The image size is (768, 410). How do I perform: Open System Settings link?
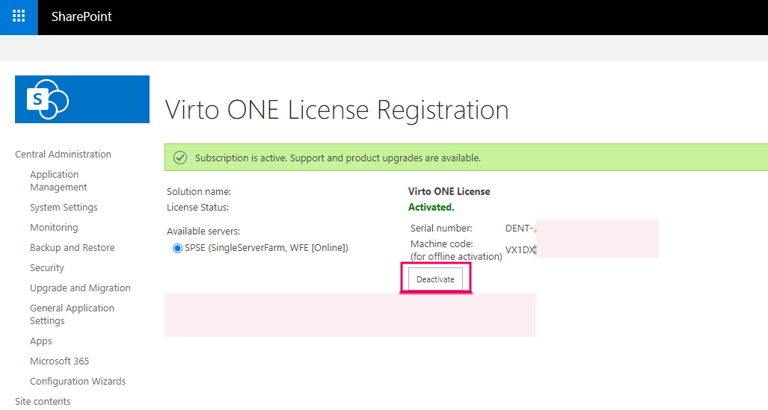point(64,207)
